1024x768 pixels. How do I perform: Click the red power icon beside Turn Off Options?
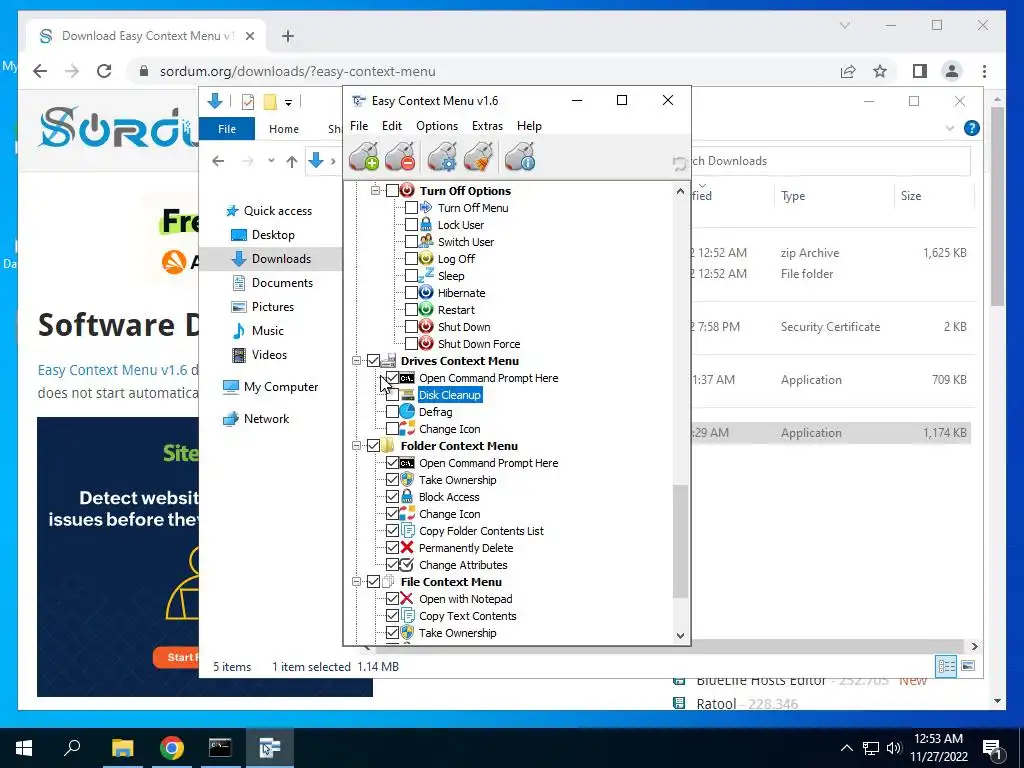pos(407,191)
